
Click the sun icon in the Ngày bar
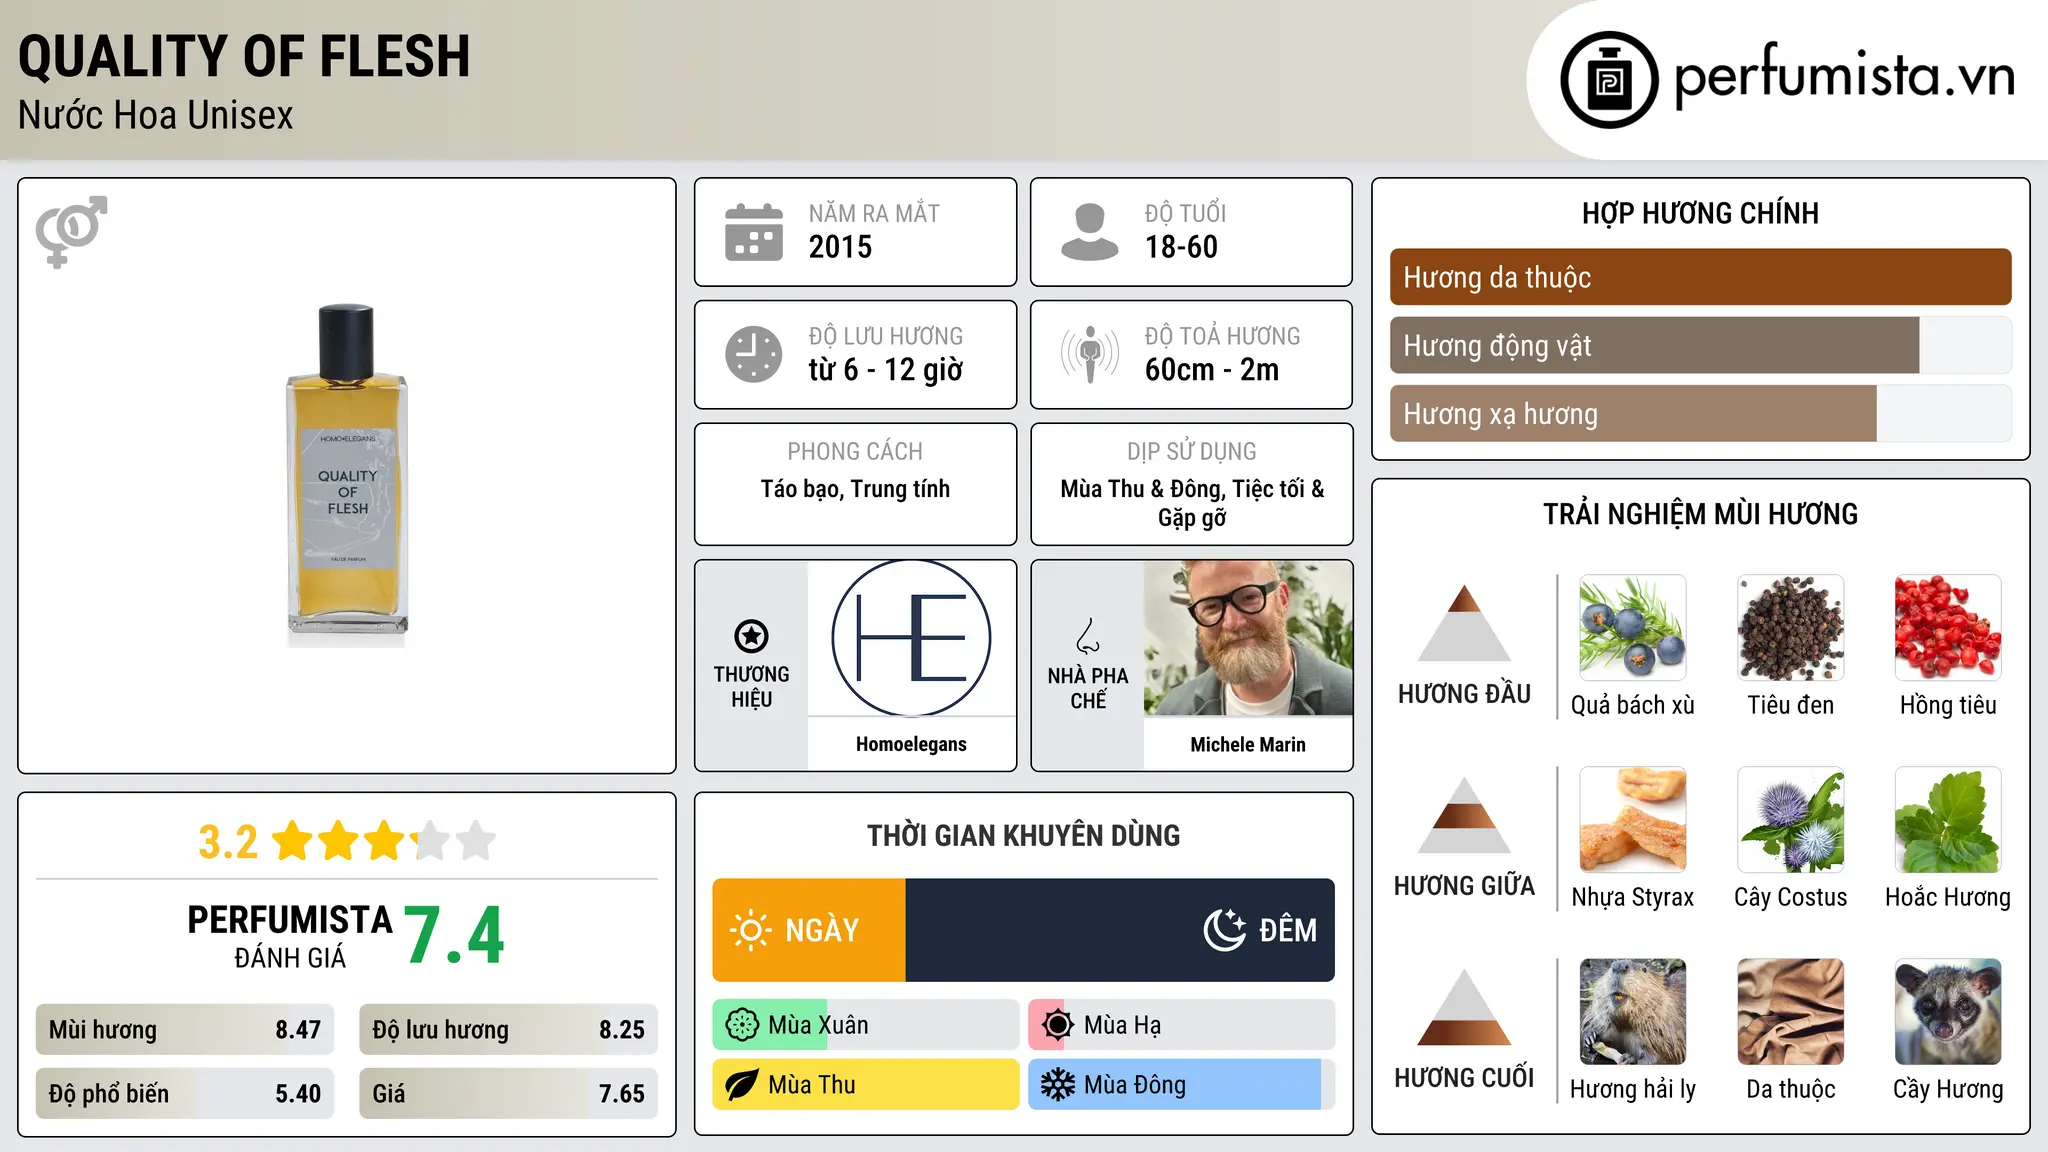pos(750,930)
